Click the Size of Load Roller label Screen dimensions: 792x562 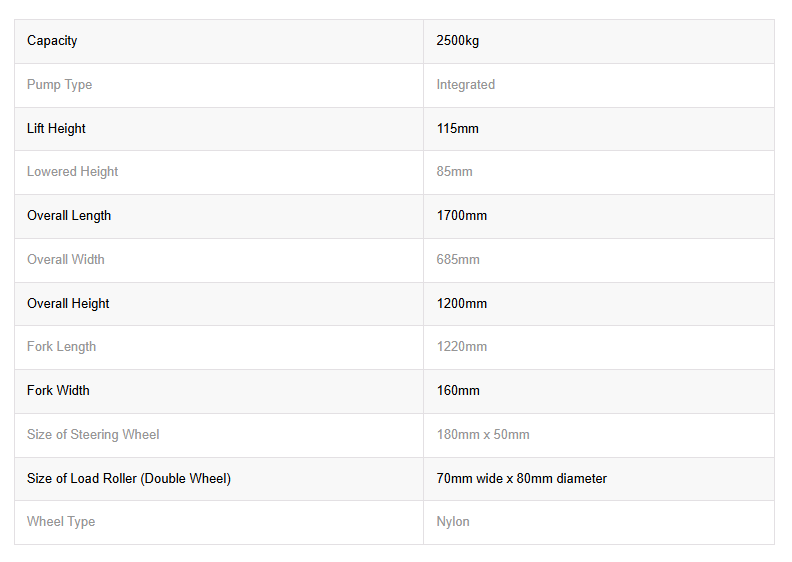(129, 479)
